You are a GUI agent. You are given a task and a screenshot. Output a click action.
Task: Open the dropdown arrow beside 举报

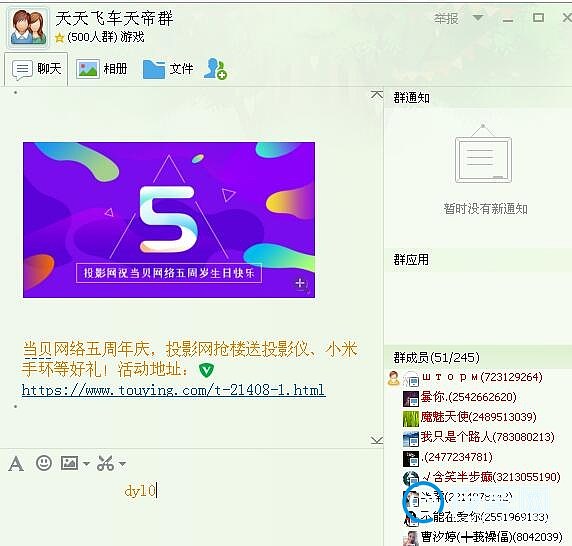click(478, 18)
